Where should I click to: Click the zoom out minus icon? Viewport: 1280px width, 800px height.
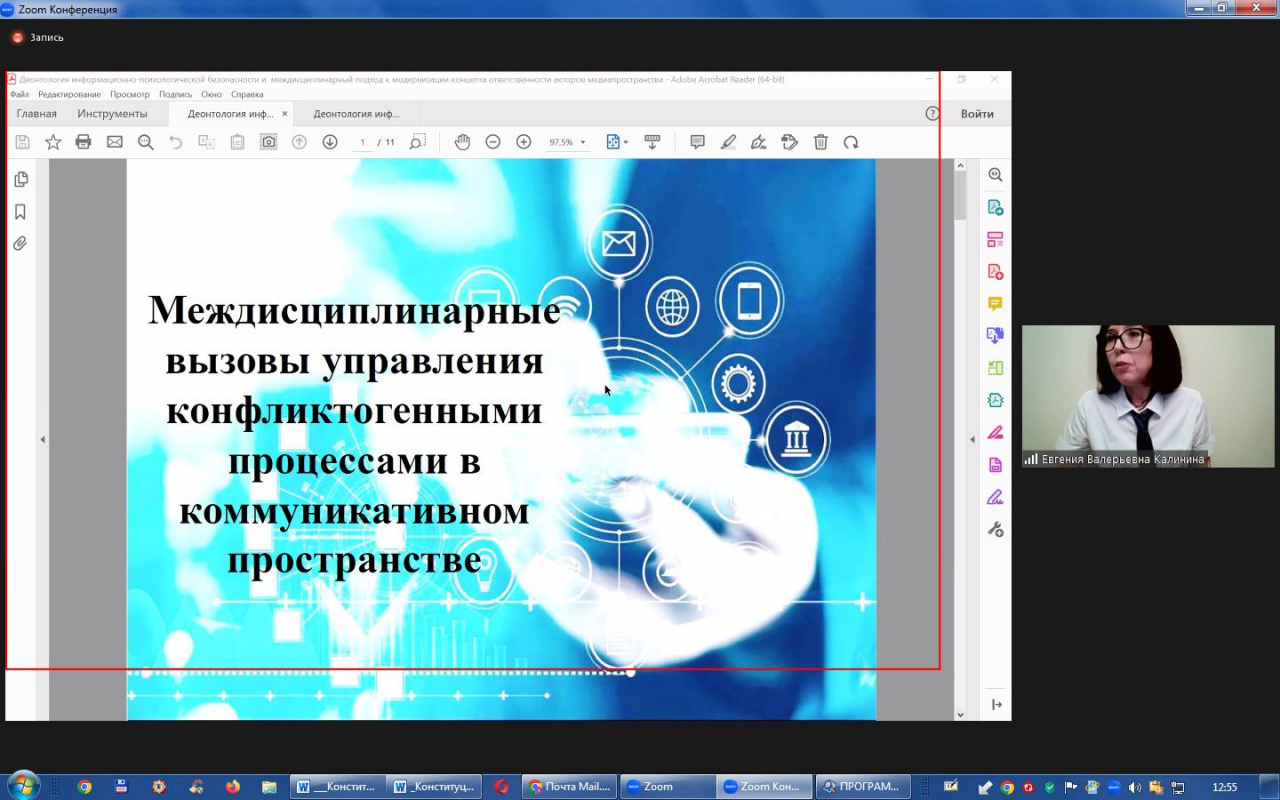pyautogui.click(x=493, y=142)
